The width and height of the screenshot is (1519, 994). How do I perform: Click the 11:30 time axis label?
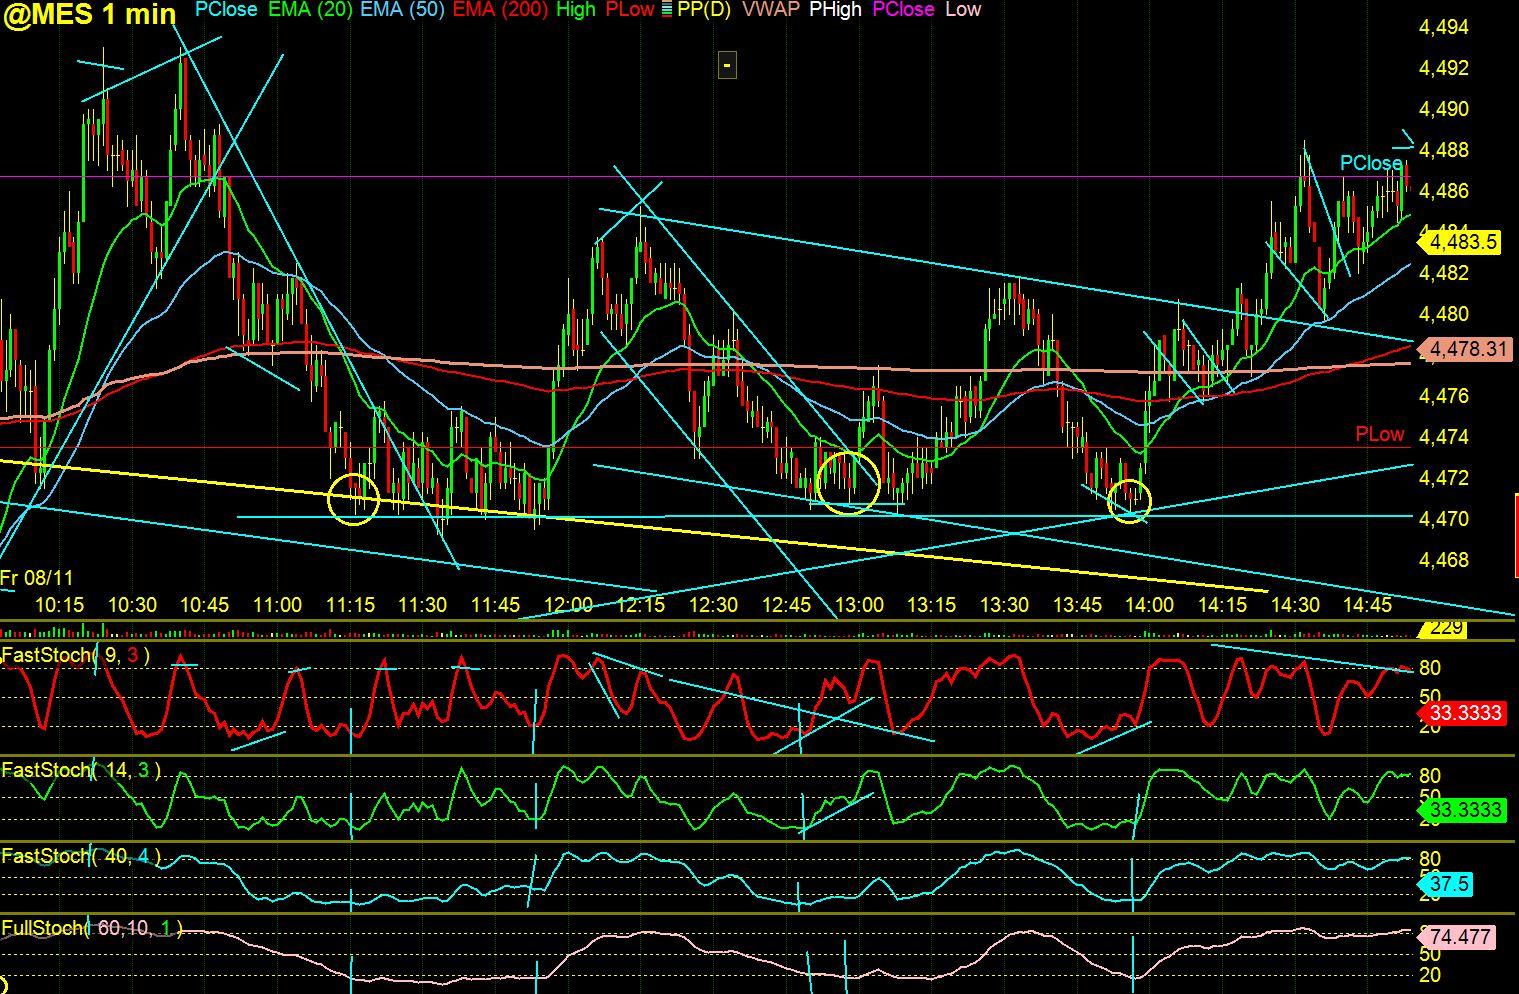click(x=422, y=605)
